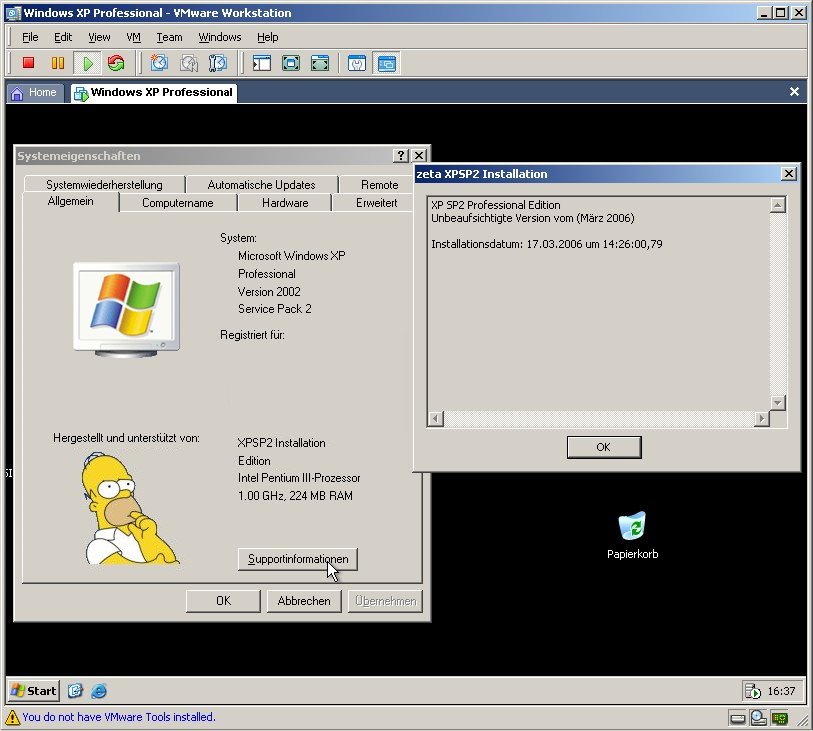
Task: Switch to the Systemwiederherstellung tab
Action: (x=104, y=185)
